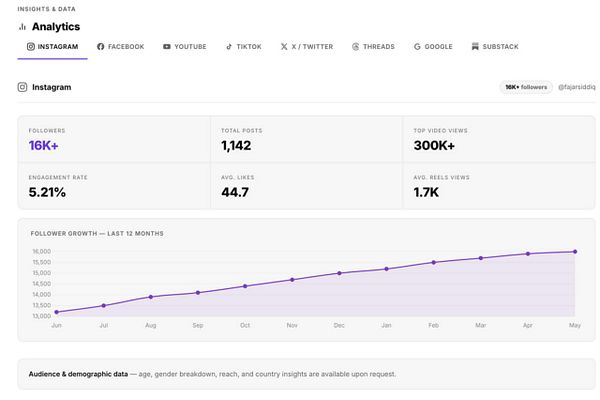
Task: Click the Engagement Rate value 5.21%
Action: [x=47, y=193]
